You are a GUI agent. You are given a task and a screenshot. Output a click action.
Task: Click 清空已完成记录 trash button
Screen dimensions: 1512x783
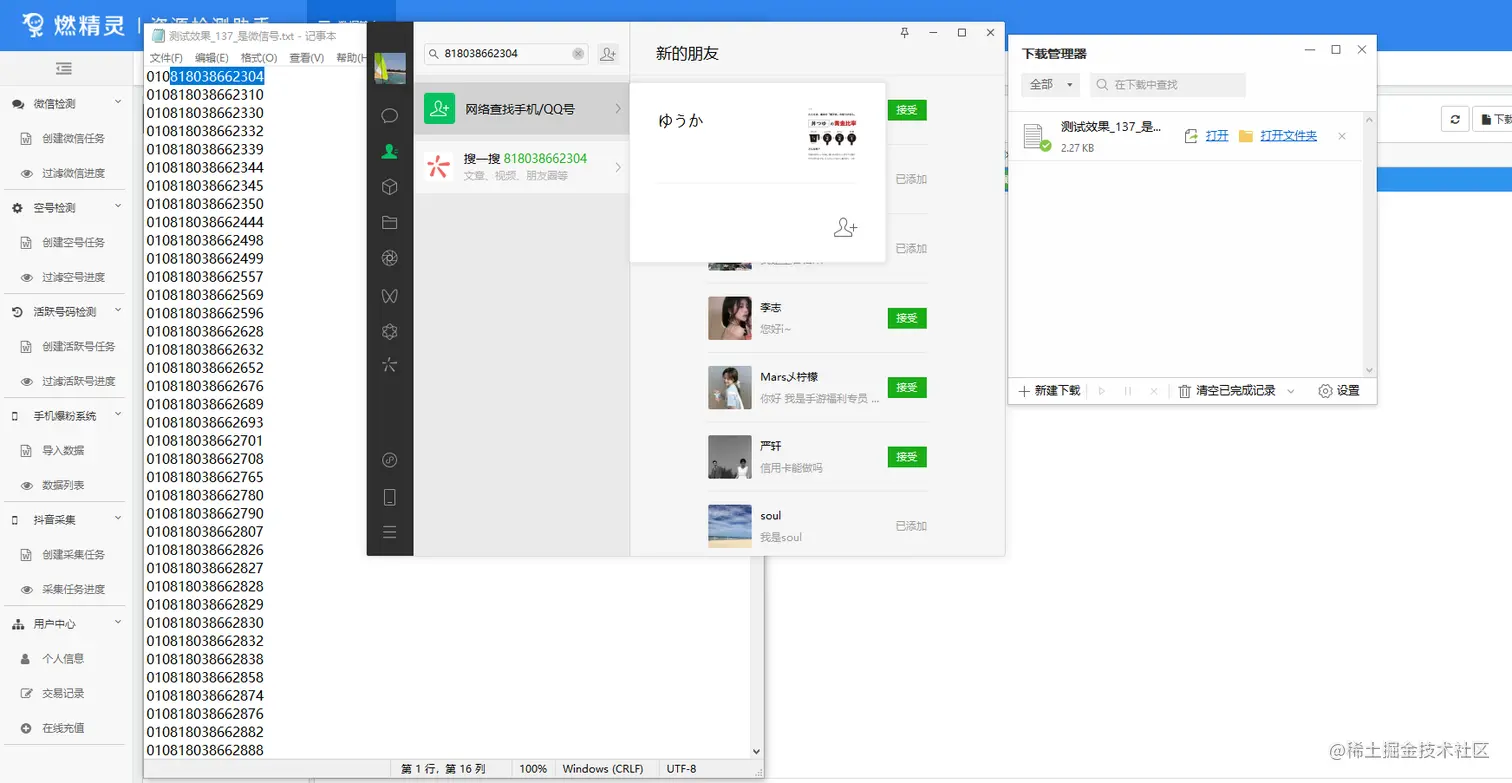click(x=1227, y=391)
